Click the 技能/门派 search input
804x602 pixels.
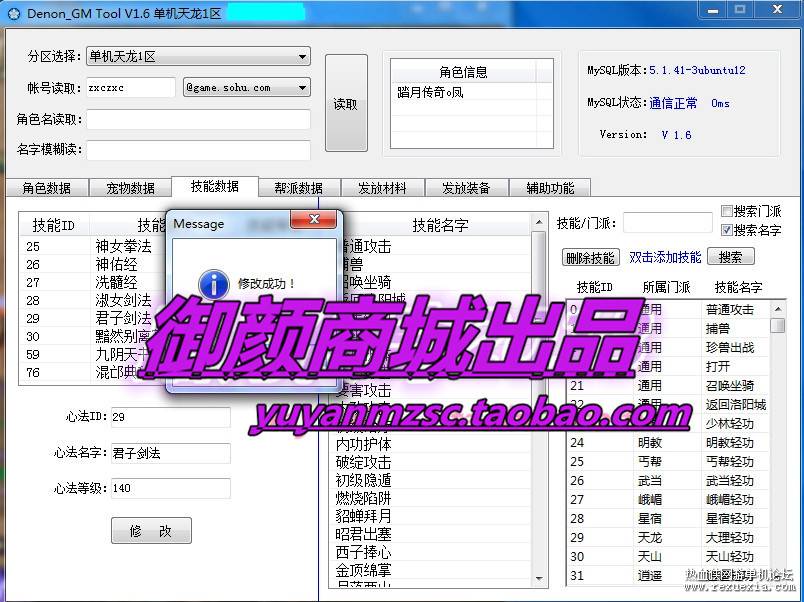point(668,223)
